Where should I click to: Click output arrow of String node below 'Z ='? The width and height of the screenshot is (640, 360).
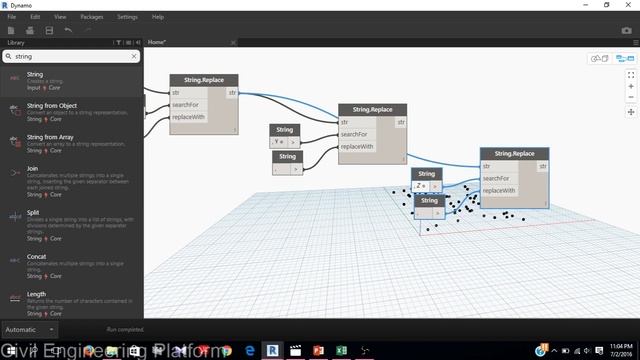click(438, 213)
